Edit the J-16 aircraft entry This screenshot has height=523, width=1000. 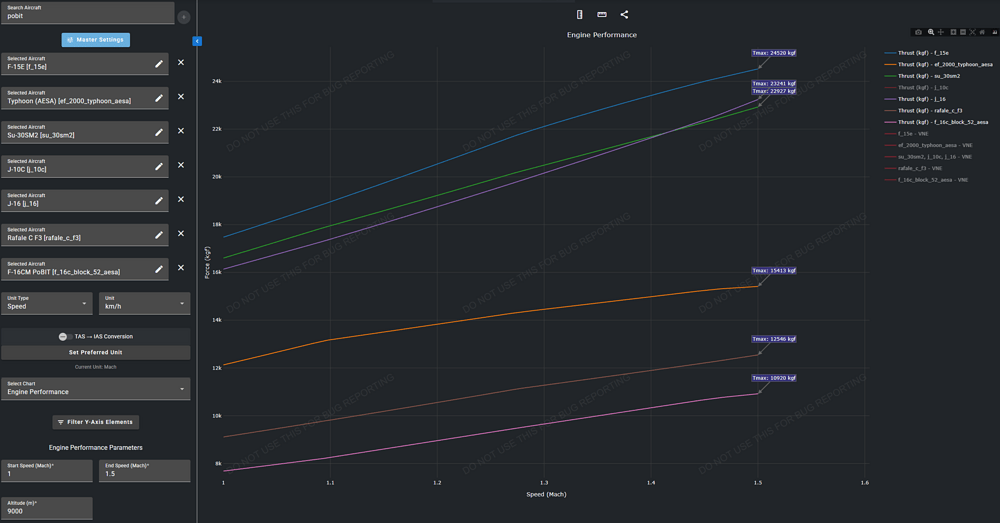pos(159,200)
